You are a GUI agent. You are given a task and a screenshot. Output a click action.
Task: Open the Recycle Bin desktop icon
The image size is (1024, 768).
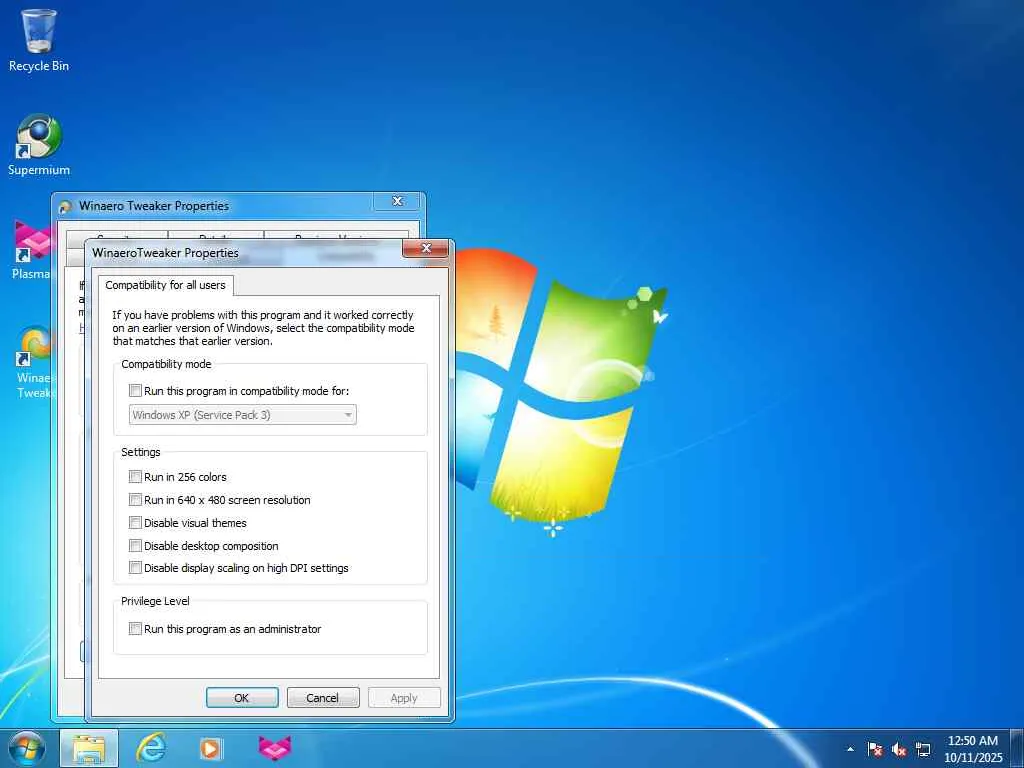(x=39, y=40)
